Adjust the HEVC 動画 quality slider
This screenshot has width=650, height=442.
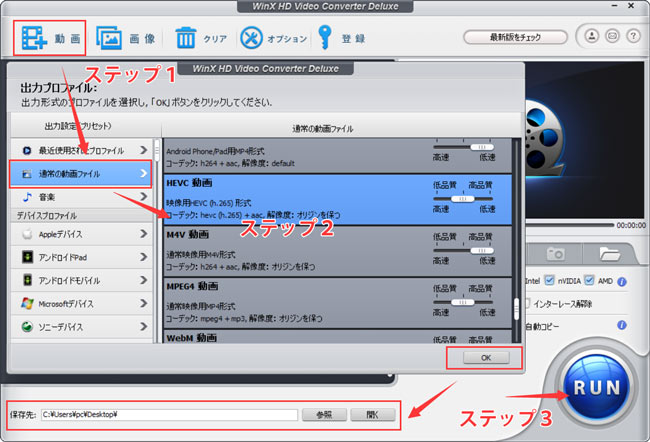[x=463, y=199]
